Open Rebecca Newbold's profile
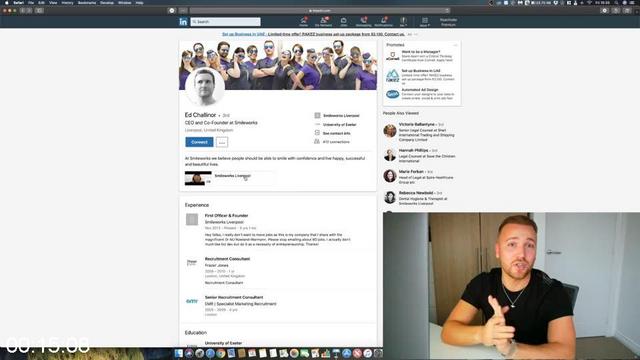Image resolution: width=640 pixels, height=360 pixels. 416,193
